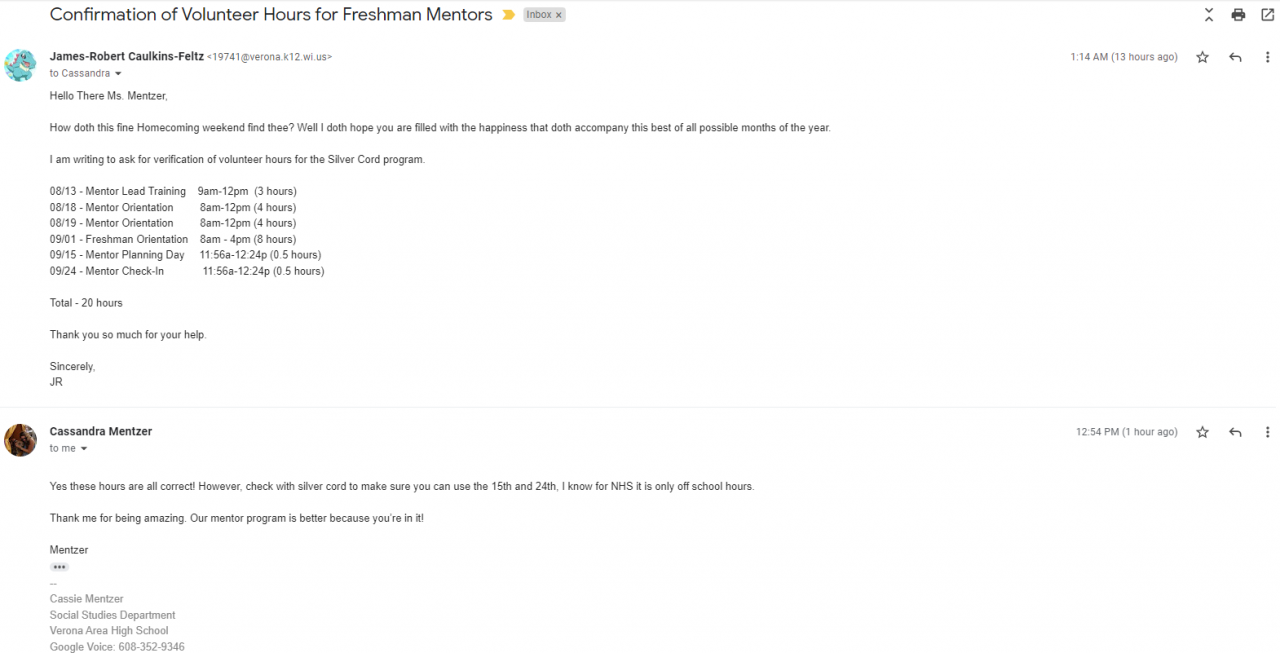1280x653 pixels.
Task: Click Cassandra Mentzer's profile picture
Action: pyautogui.click(x=21, y=440)
